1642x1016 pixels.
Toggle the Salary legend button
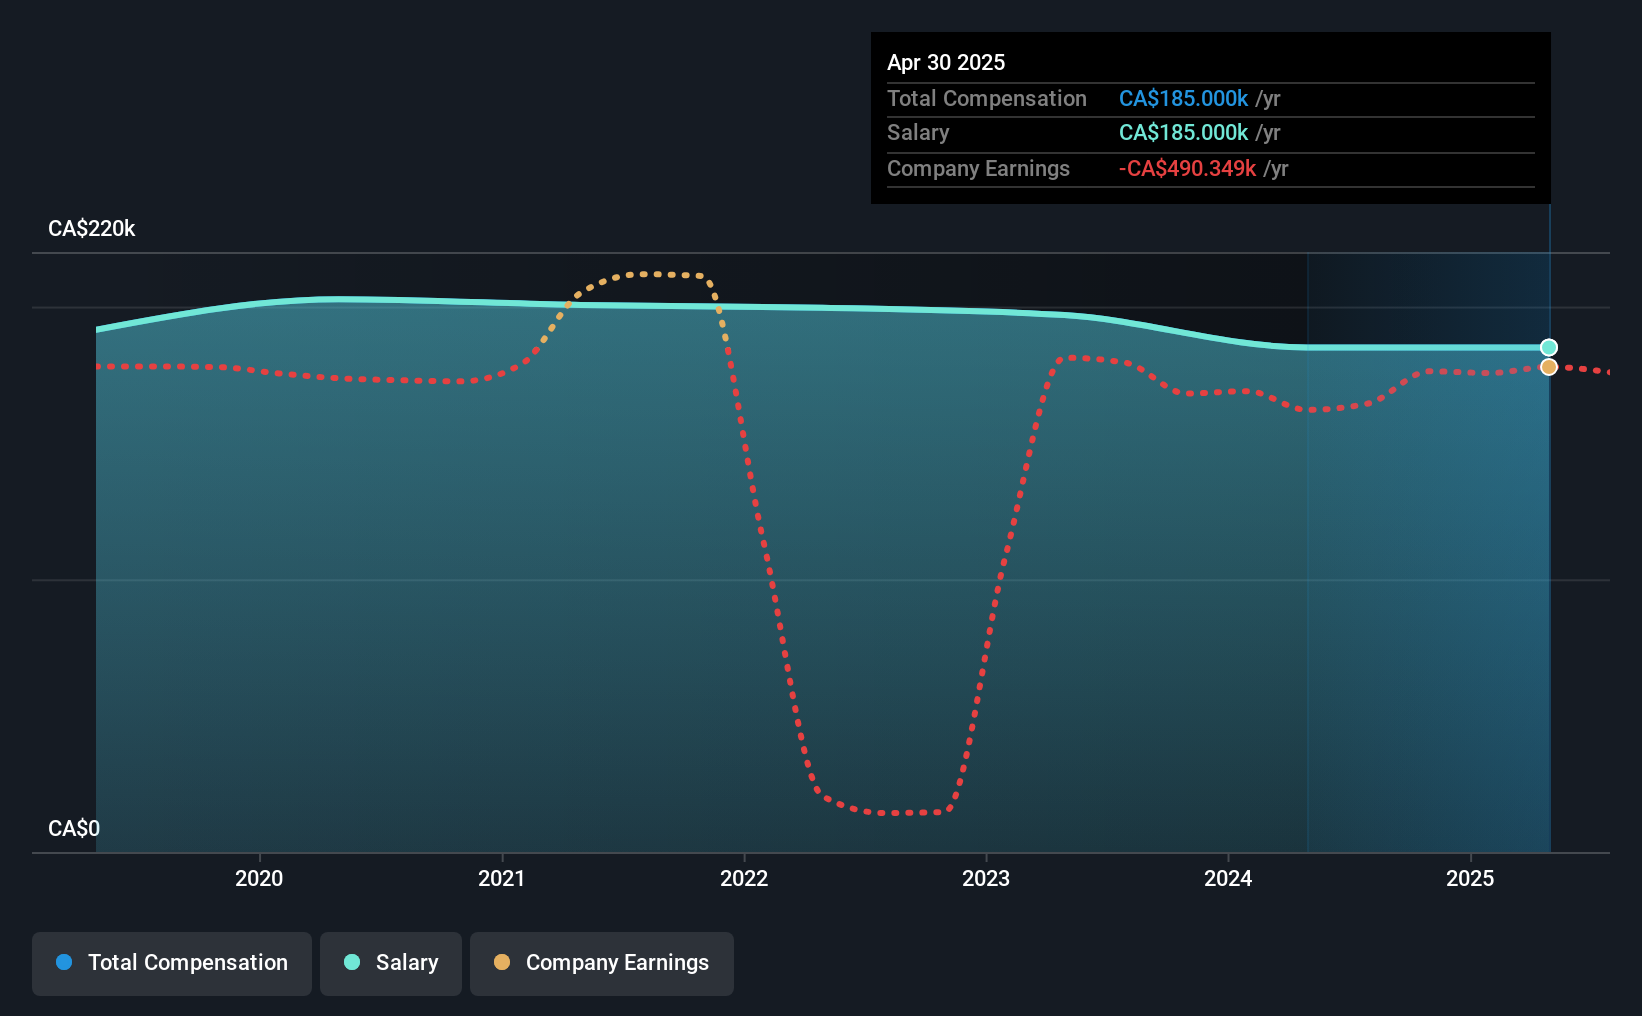click(391, 963)
